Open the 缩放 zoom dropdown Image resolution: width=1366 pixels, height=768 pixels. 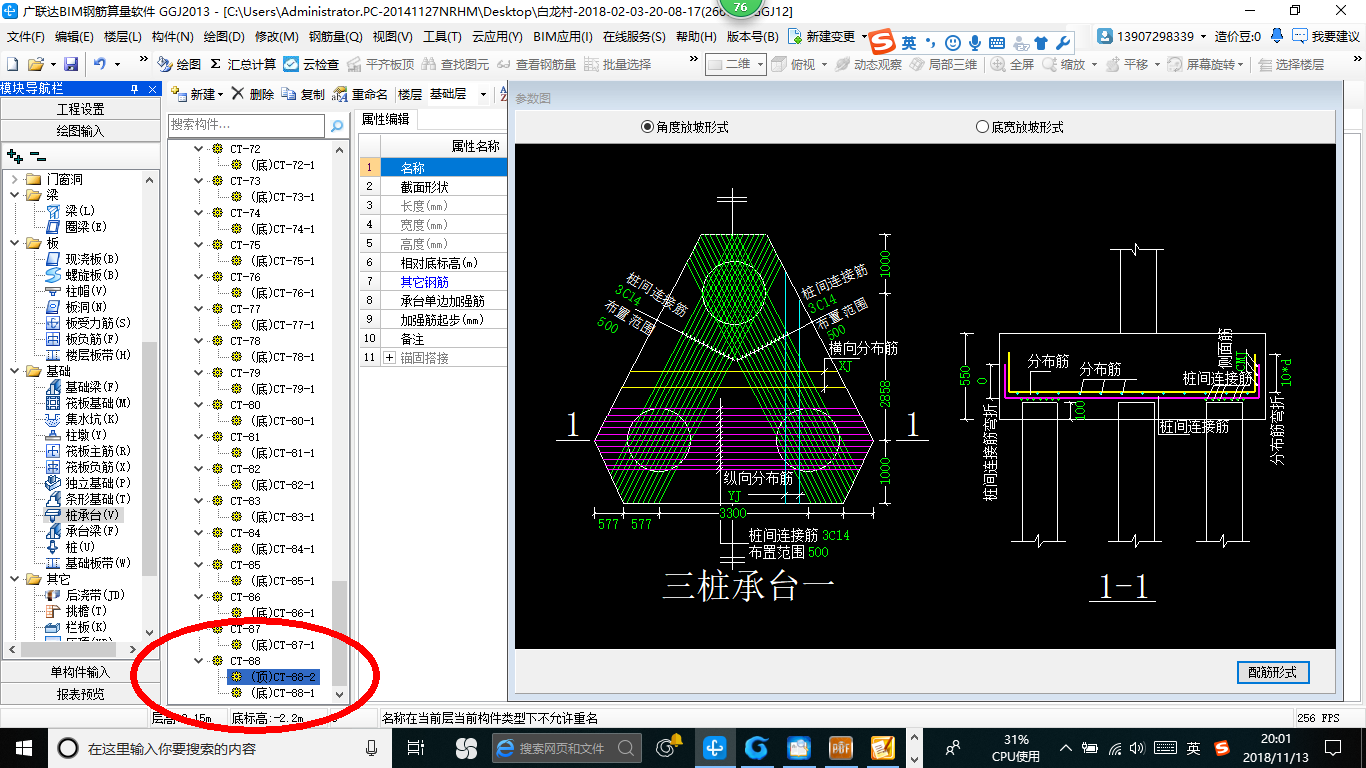(x=1092, y=64)
